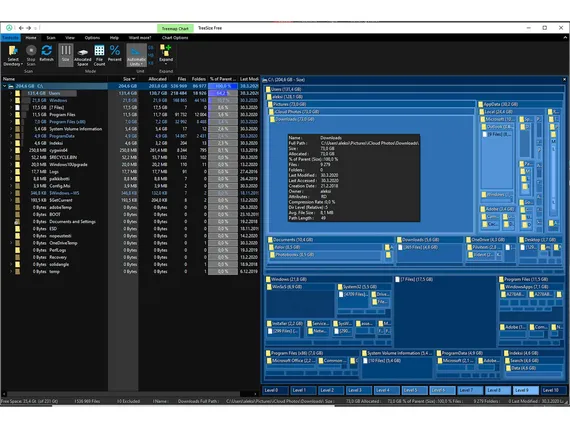570x428 pixels.
Task: Set unit to KB
Action: tap(151, 63)
